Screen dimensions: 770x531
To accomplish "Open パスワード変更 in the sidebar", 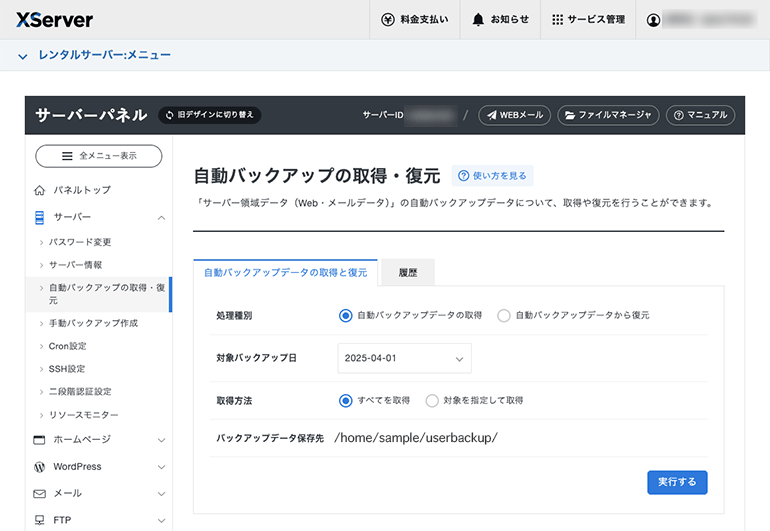I will tap(80, 242).
